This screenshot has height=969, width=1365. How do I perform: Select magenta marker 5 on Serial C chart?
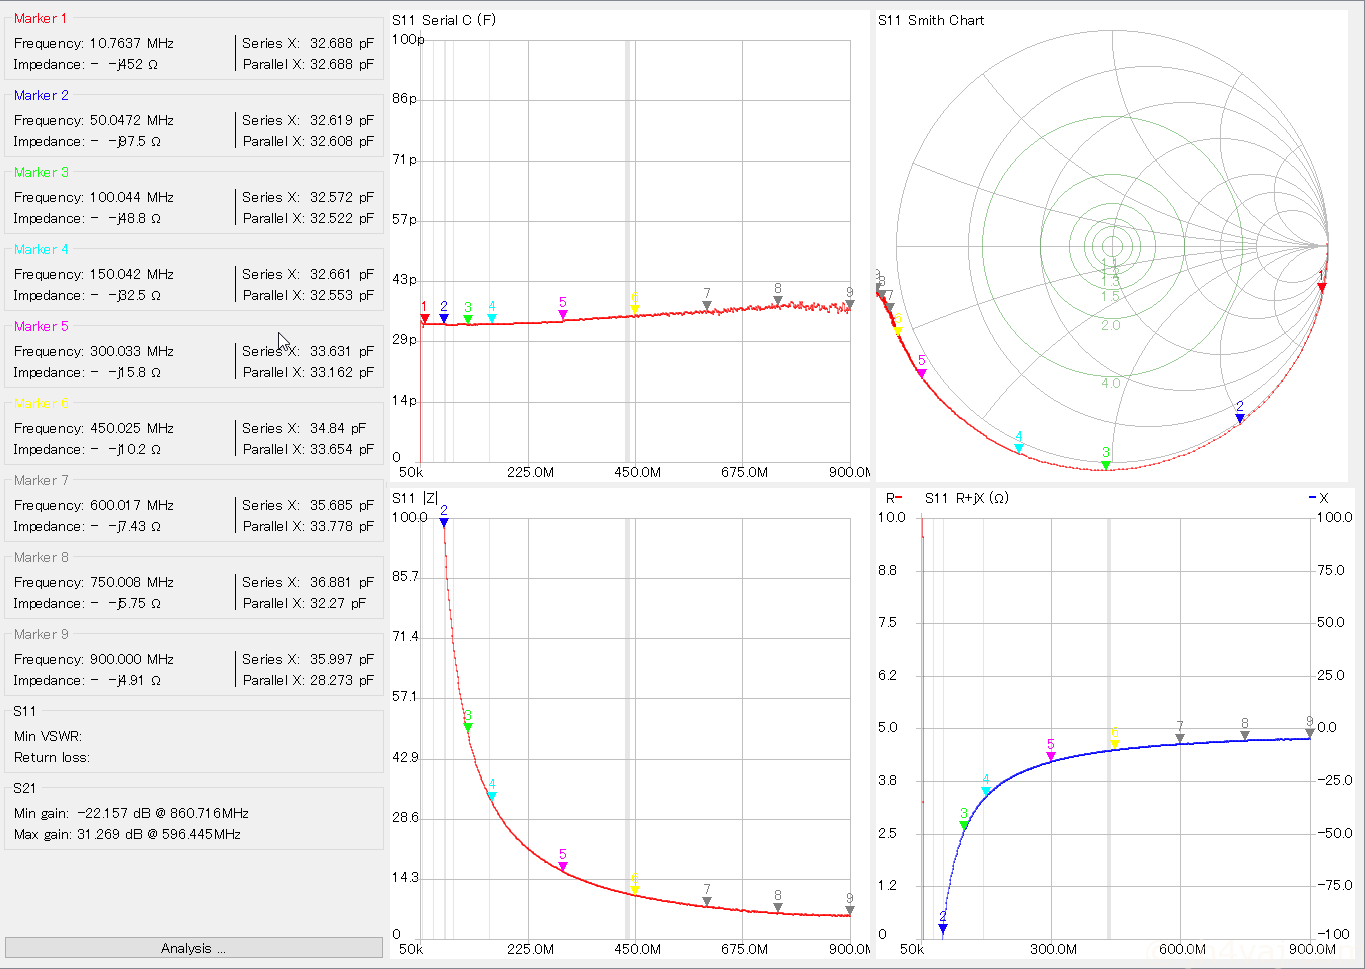point(563,315)
